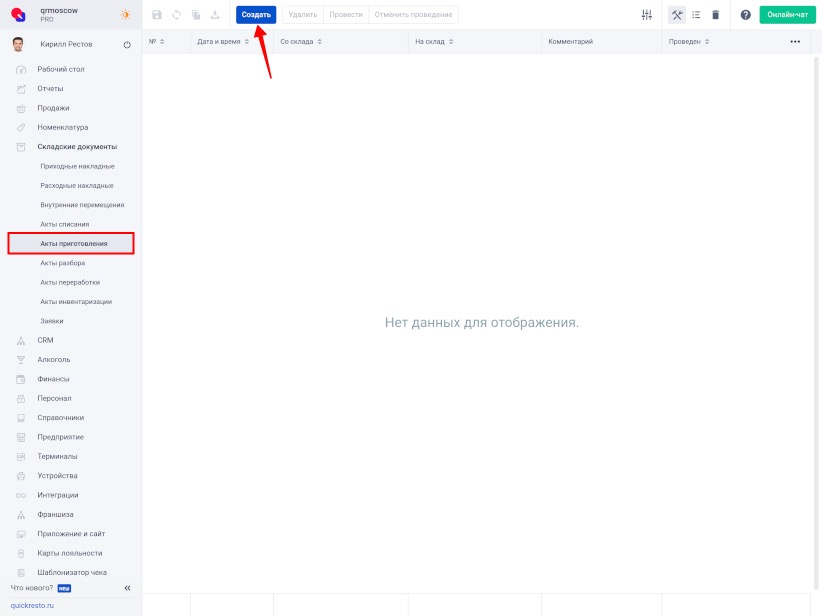Click the Удалить button
Image resolution: width=822 pixels, height=616 pixels.
[x=303, y=15]
